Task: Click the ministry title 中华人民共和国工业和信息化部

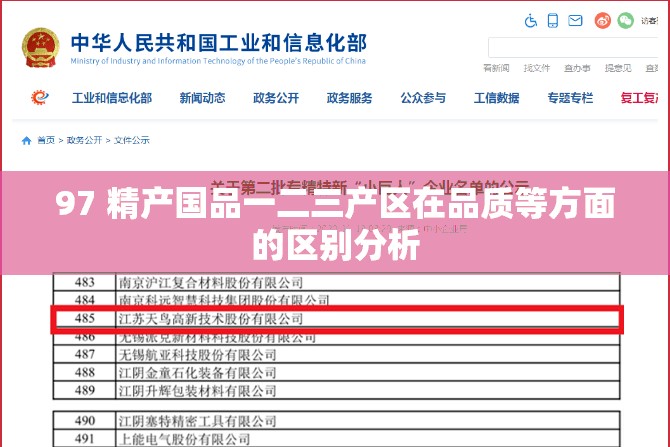Action: [x=219, y=43]
